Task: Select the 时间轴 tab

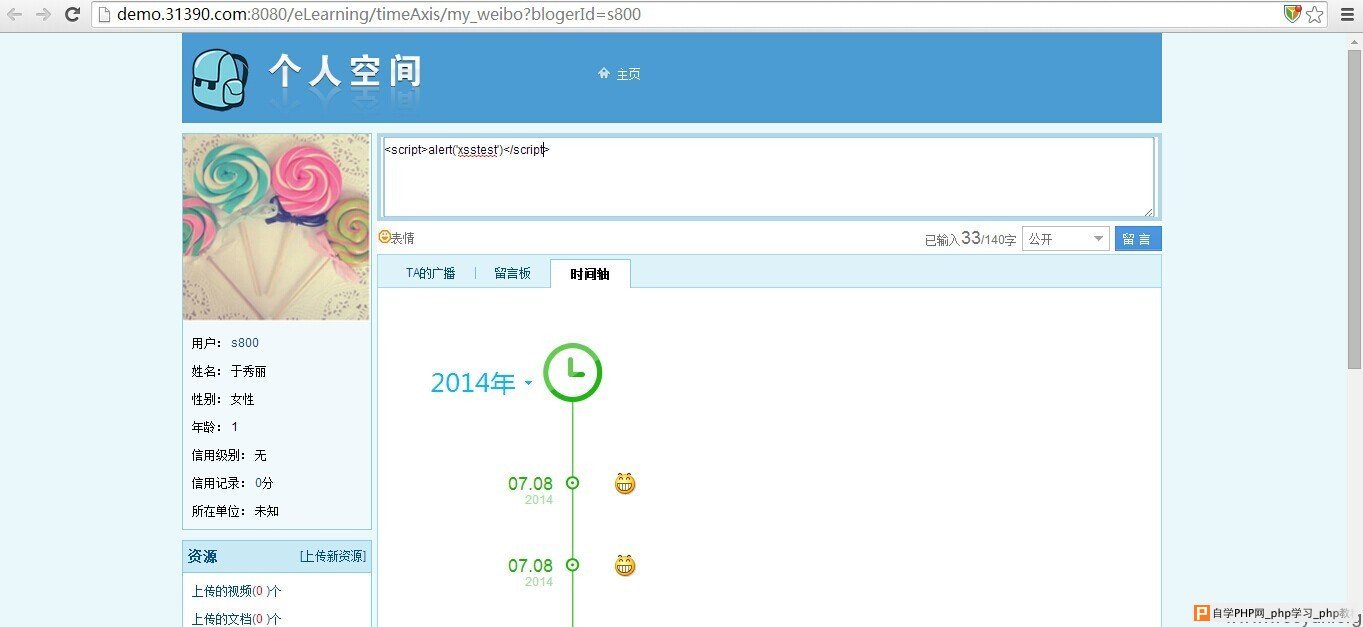Action: (x=590, y=274)
